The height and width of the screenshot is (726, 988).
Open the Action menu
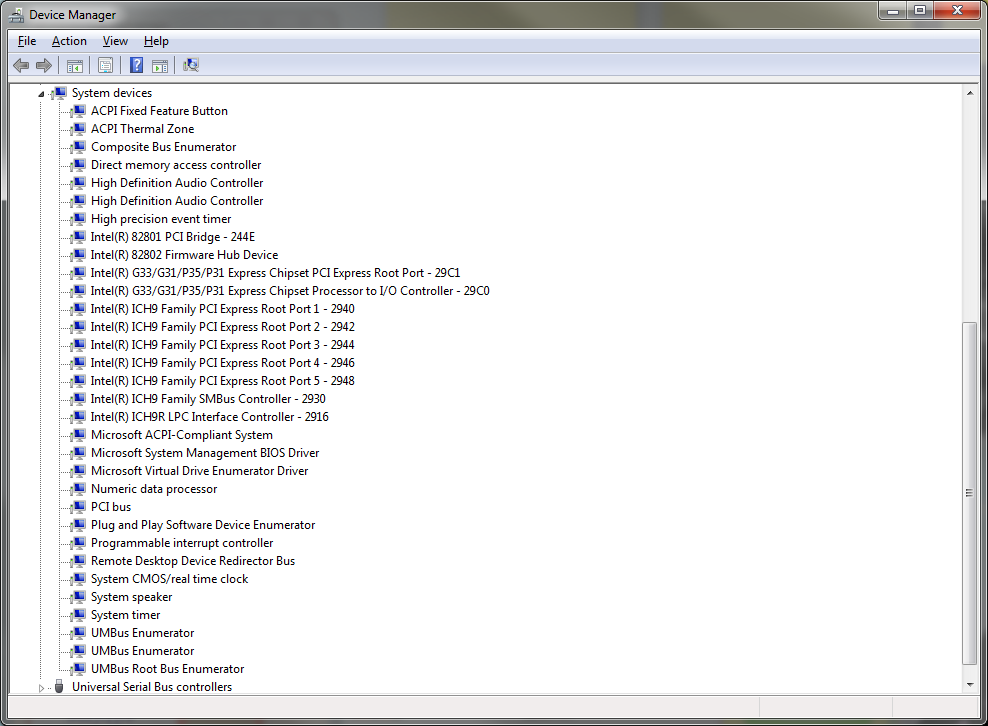pos(69,41)
